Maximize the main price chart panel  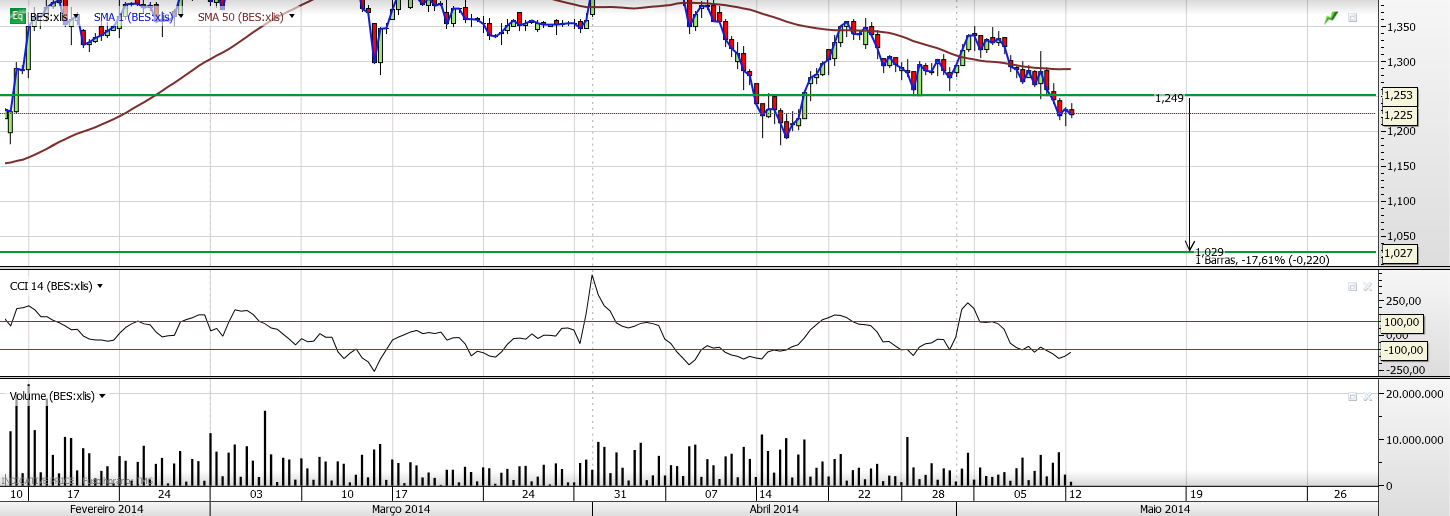click(1352, 18)
